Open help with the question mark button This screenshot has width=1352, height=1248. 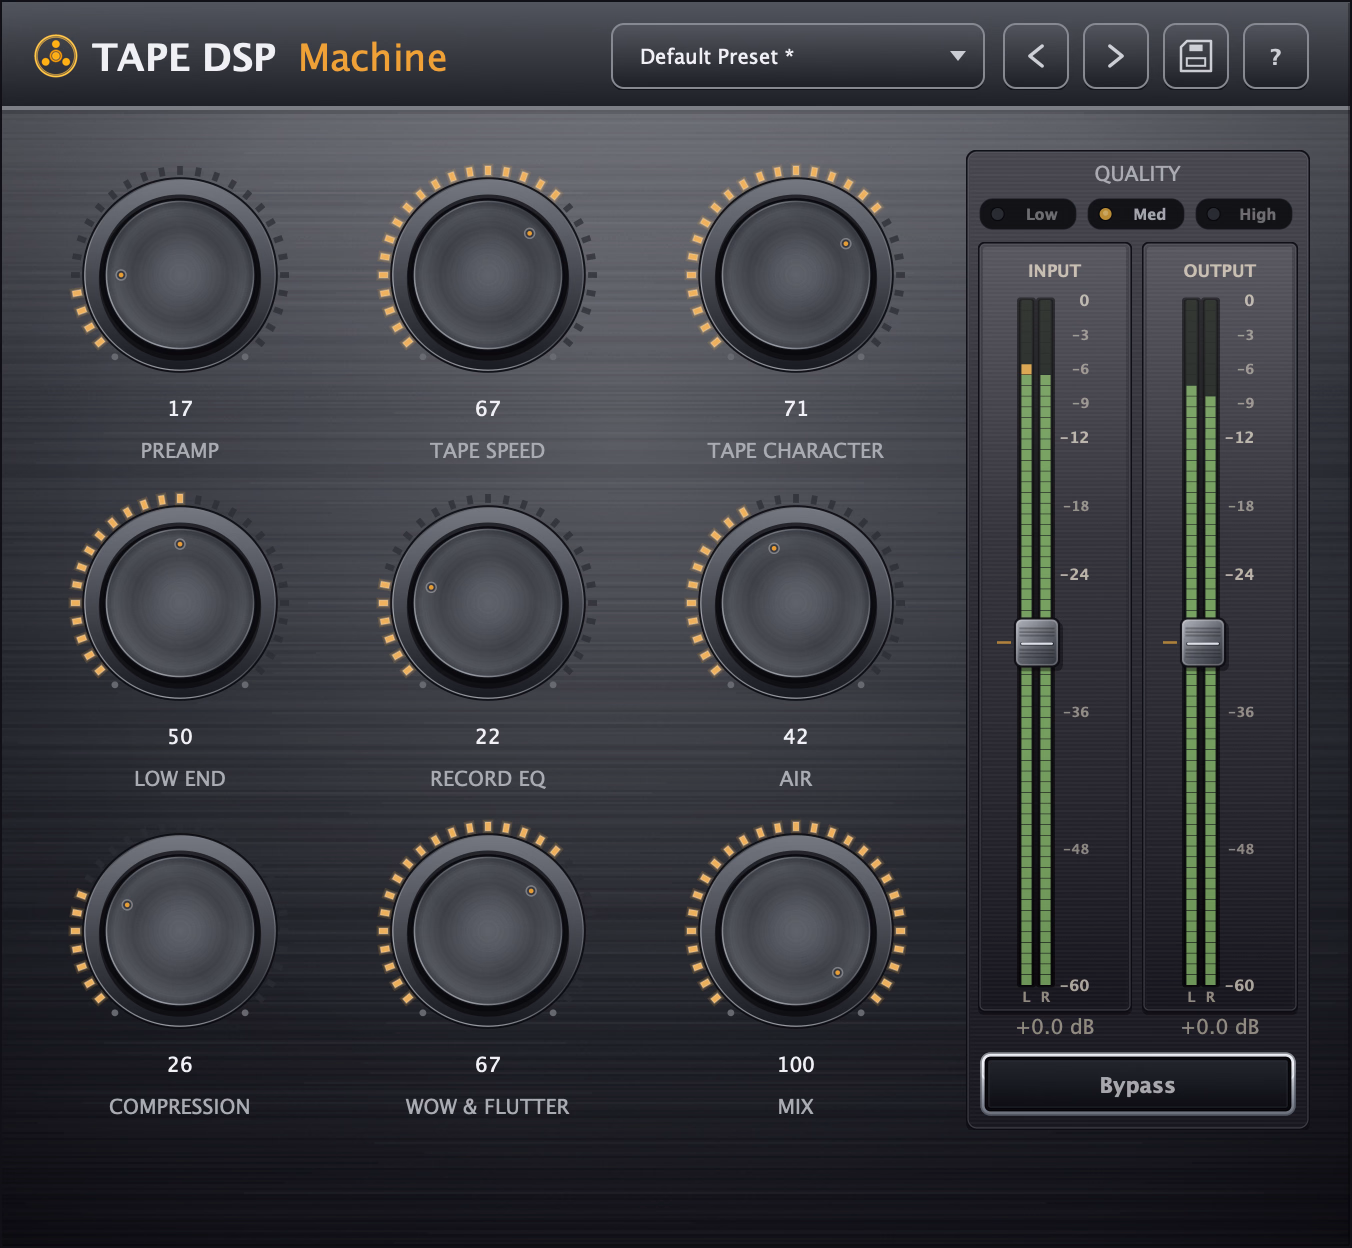pos(1276,56)
